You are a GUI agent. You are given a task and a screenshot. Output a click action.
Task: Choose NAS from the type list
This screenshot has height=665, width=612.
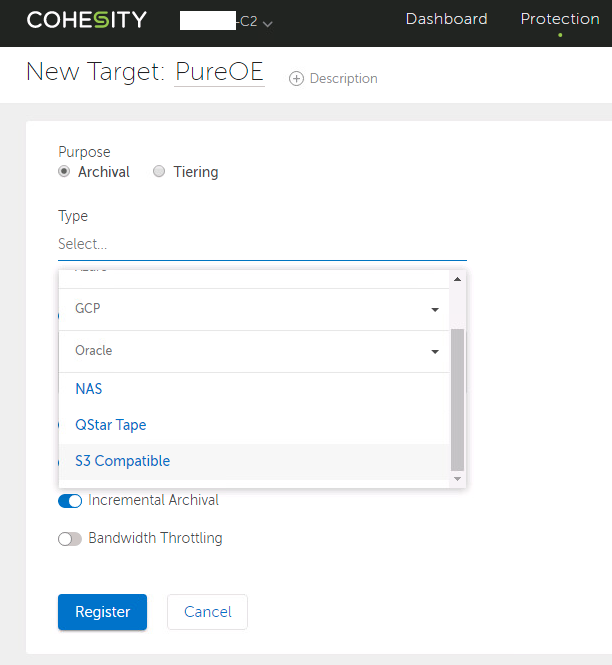click(254, 389)
